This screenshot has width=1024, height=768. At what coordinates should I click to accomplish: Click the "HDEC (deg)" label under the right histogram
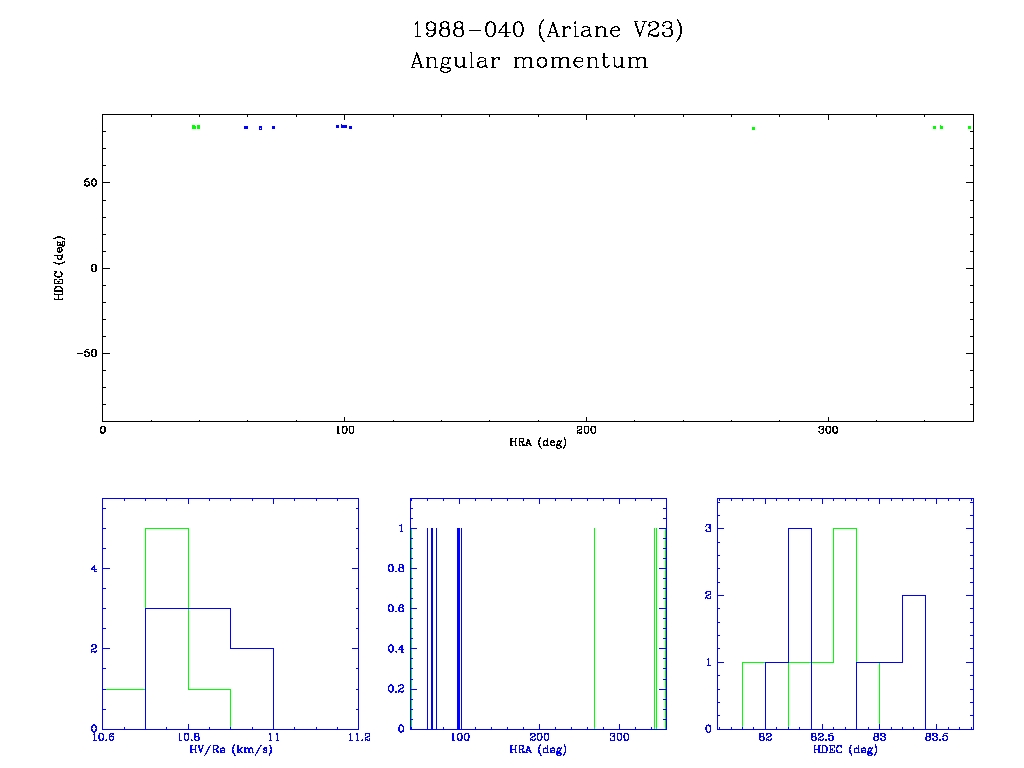click(x=846, y=749)
